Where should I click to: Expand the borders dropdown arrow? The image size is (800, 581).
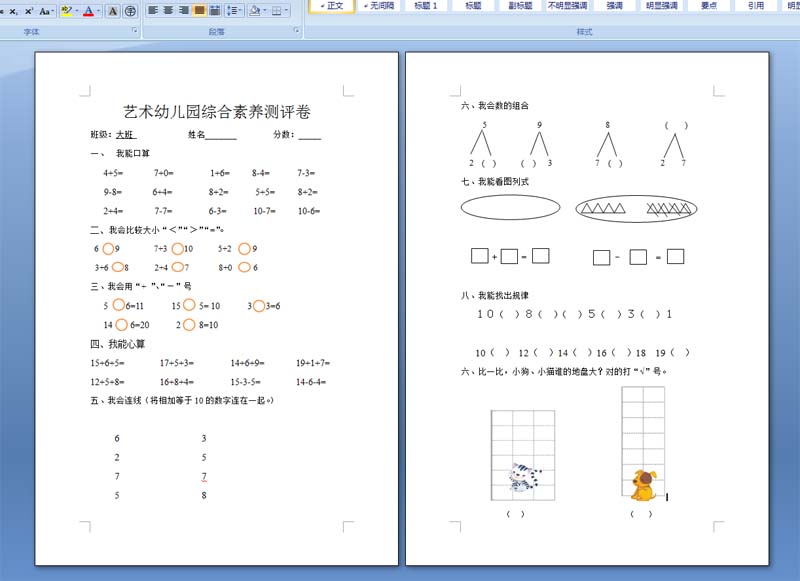(286, 10)
